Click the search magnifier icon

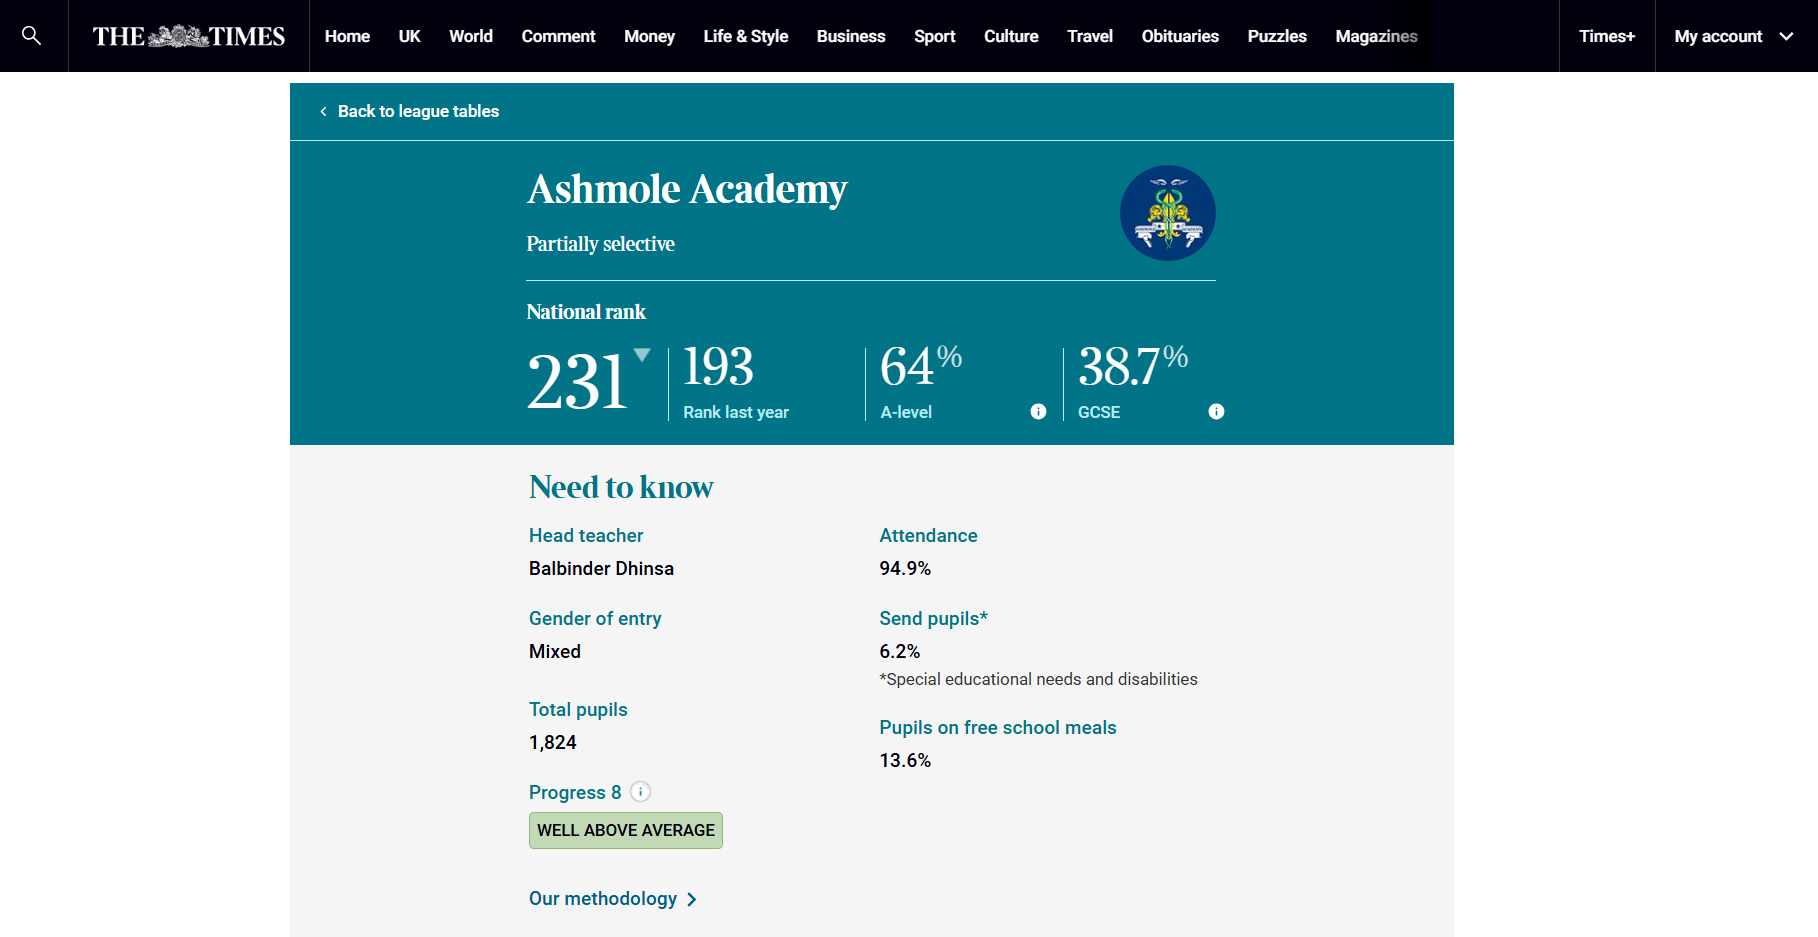pyautogui.click(x=31, y=36)
